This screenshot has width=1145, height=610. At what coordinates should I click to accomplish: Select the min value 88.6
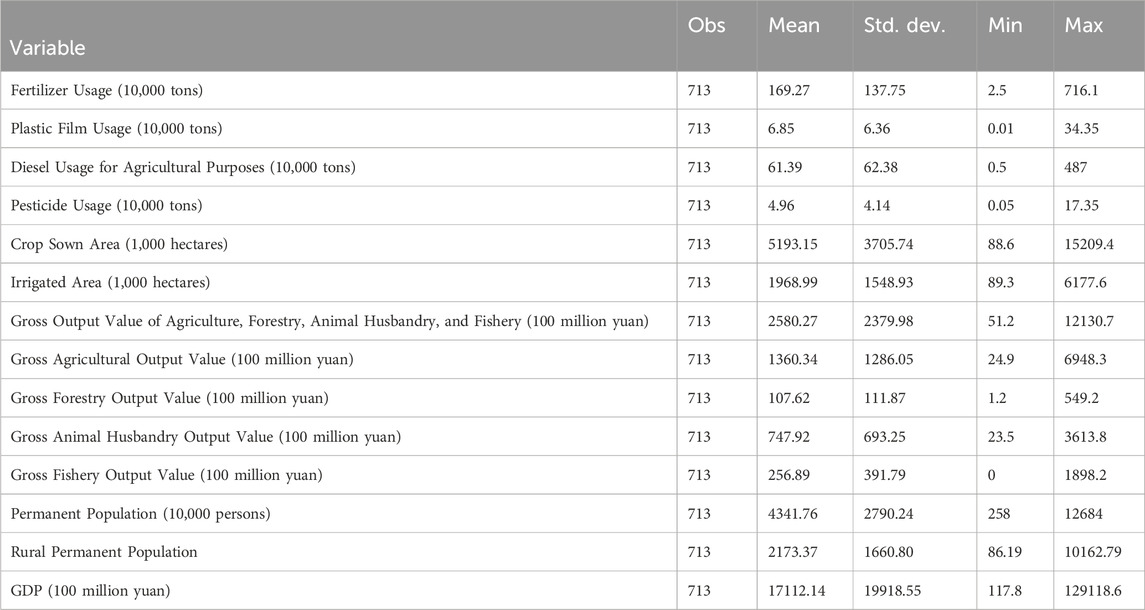(x=1000, y=244)
